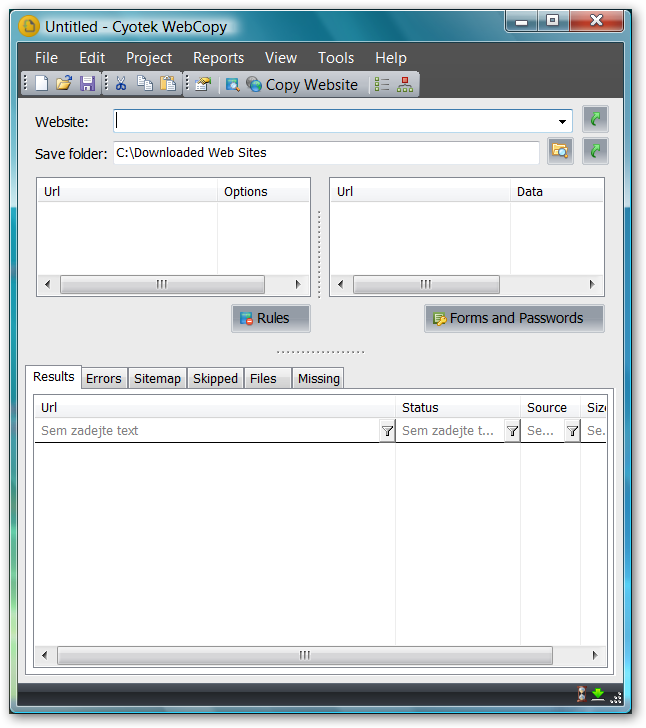
Task: Click the green download arrow in status bar
Action: [598, 695]
